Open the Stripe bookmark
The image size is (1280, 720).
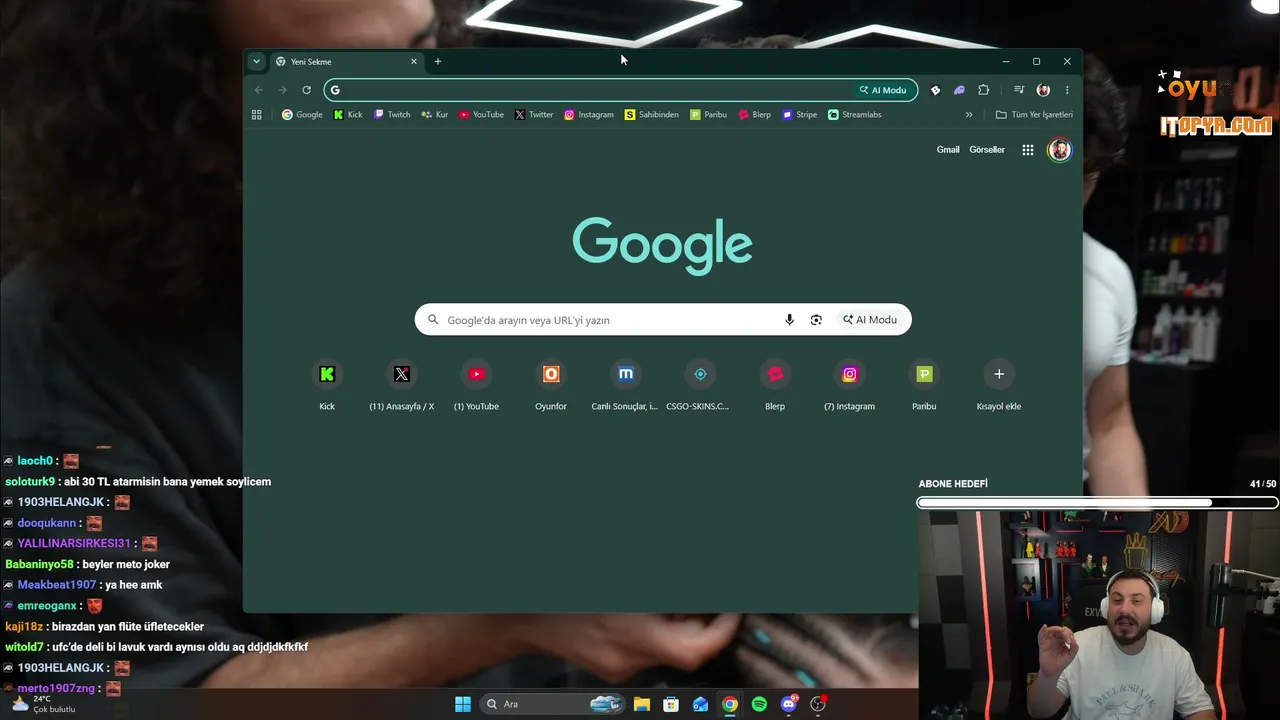tap(800, 115)
